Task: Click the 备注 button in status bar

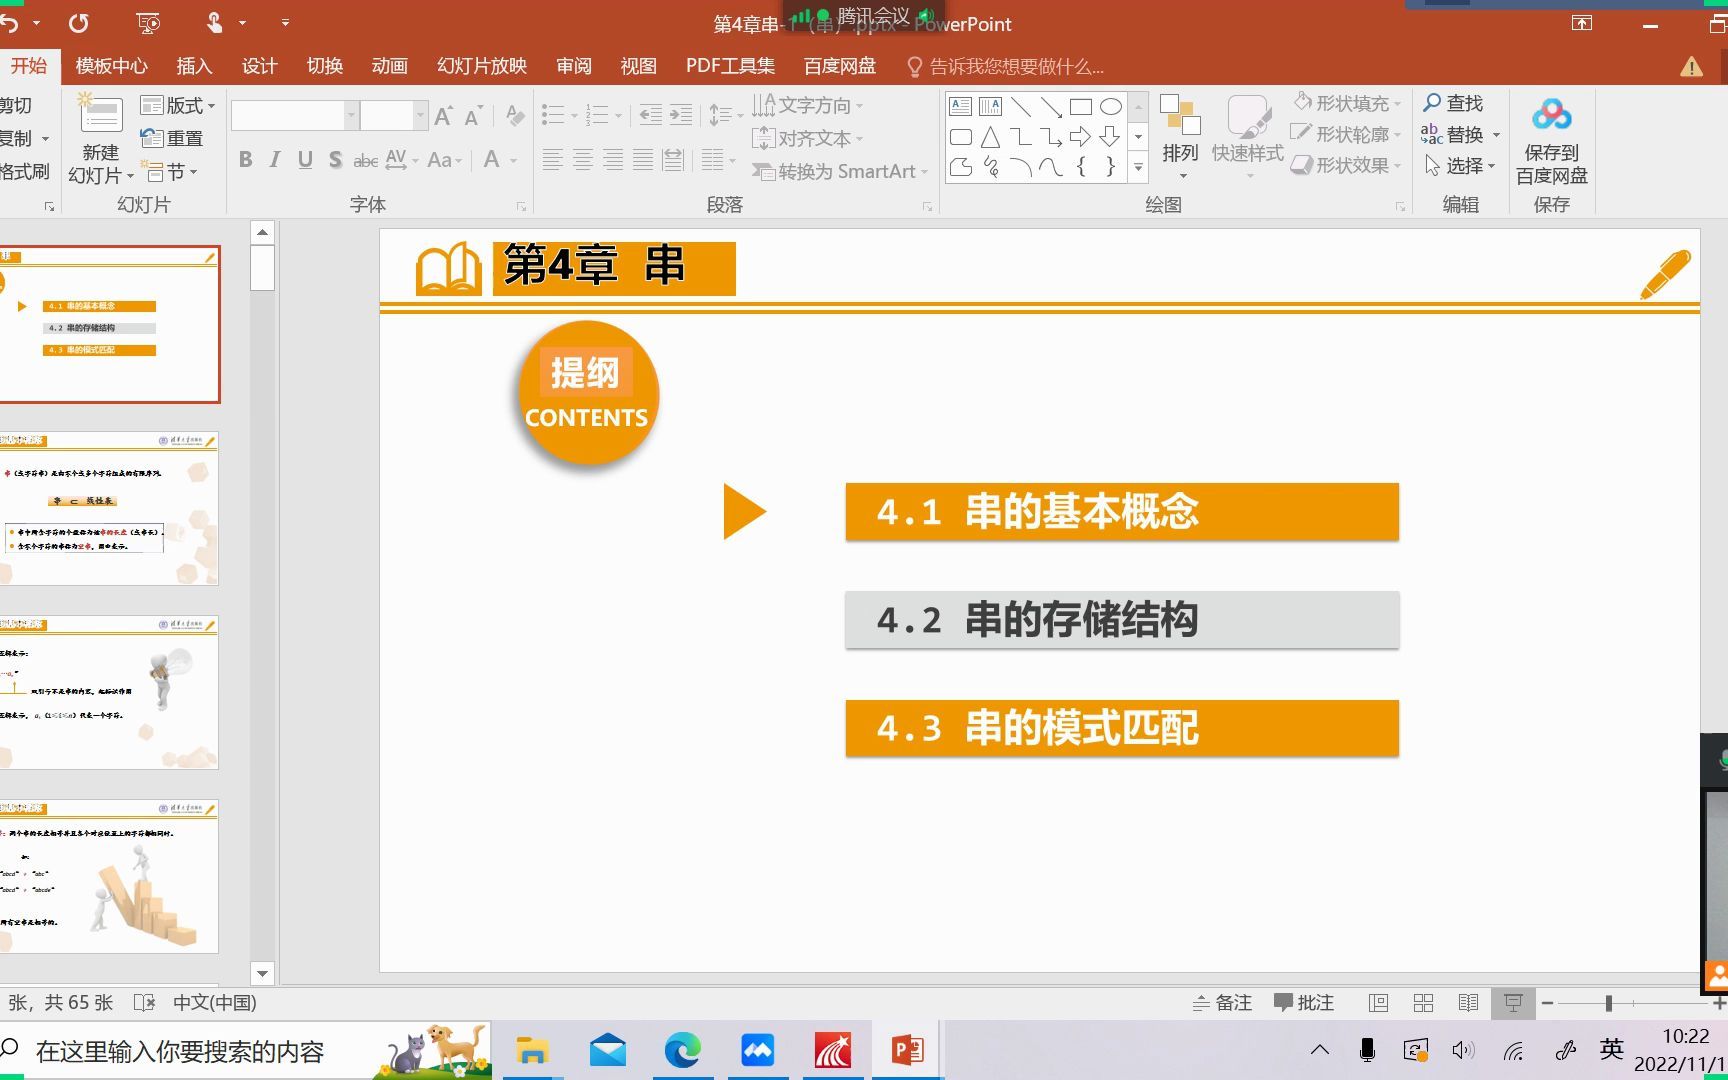Action: point(1222,1002)
